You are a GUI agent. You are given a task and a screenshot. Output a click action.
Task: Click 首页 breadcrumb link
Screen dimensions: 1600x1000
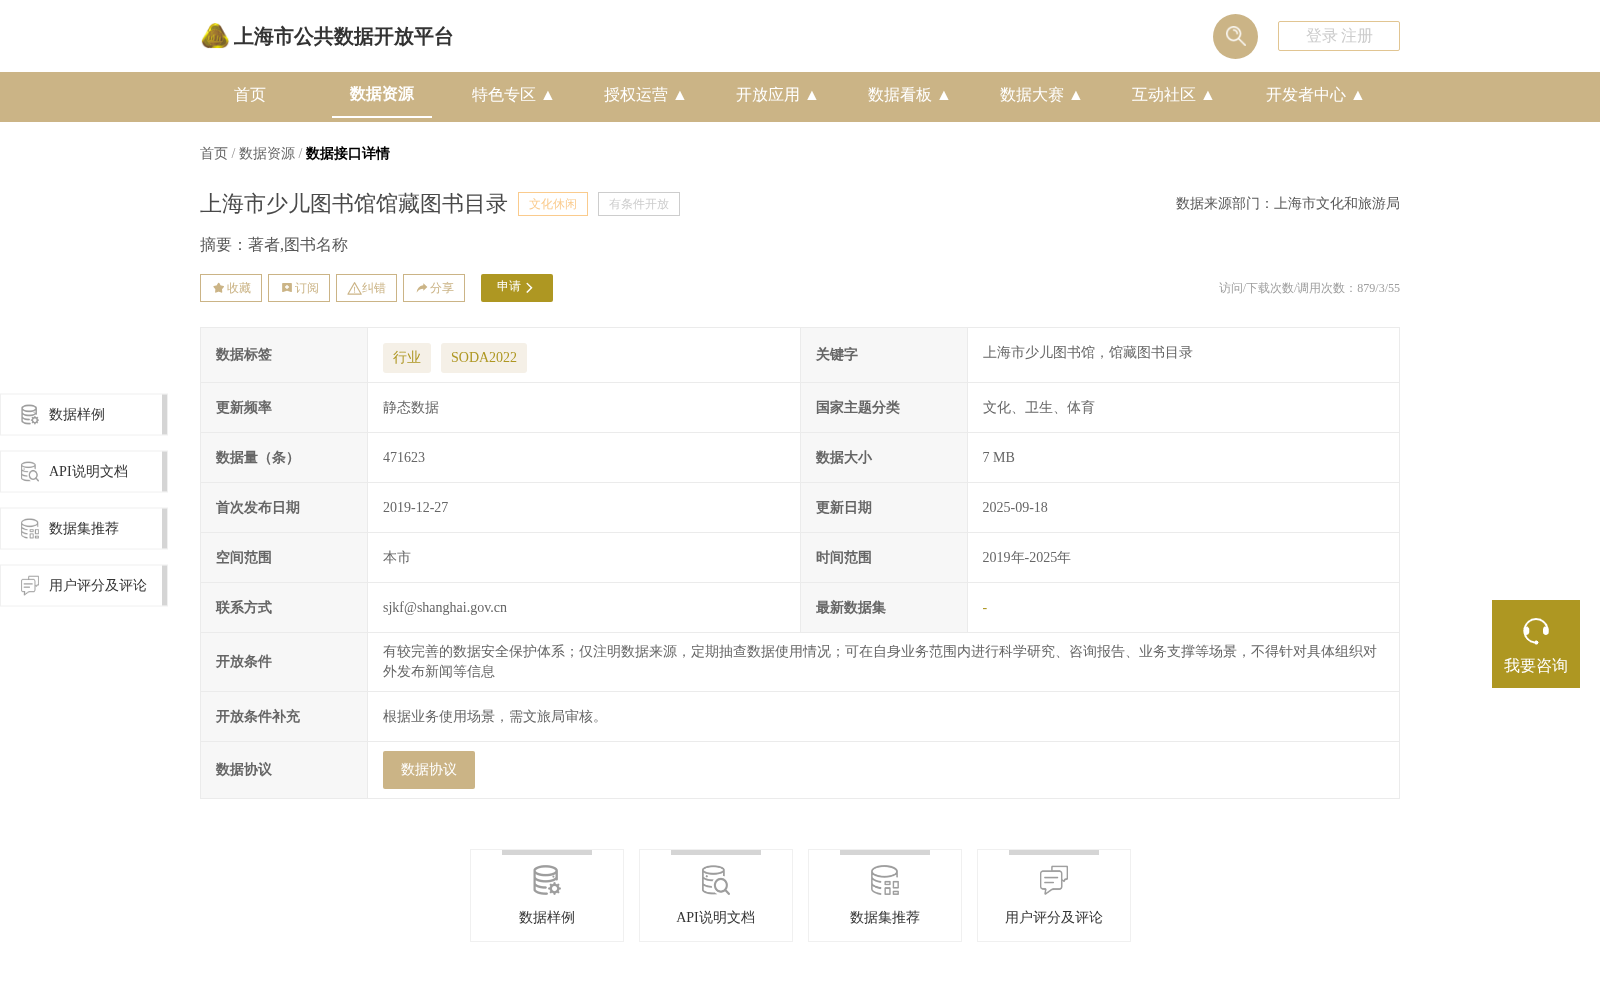pyautogui.click(x=214, y=153)
